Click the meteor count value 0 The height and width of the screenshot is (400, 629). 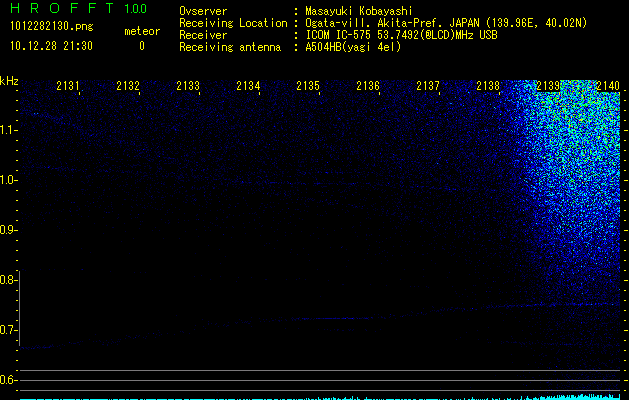142,46
